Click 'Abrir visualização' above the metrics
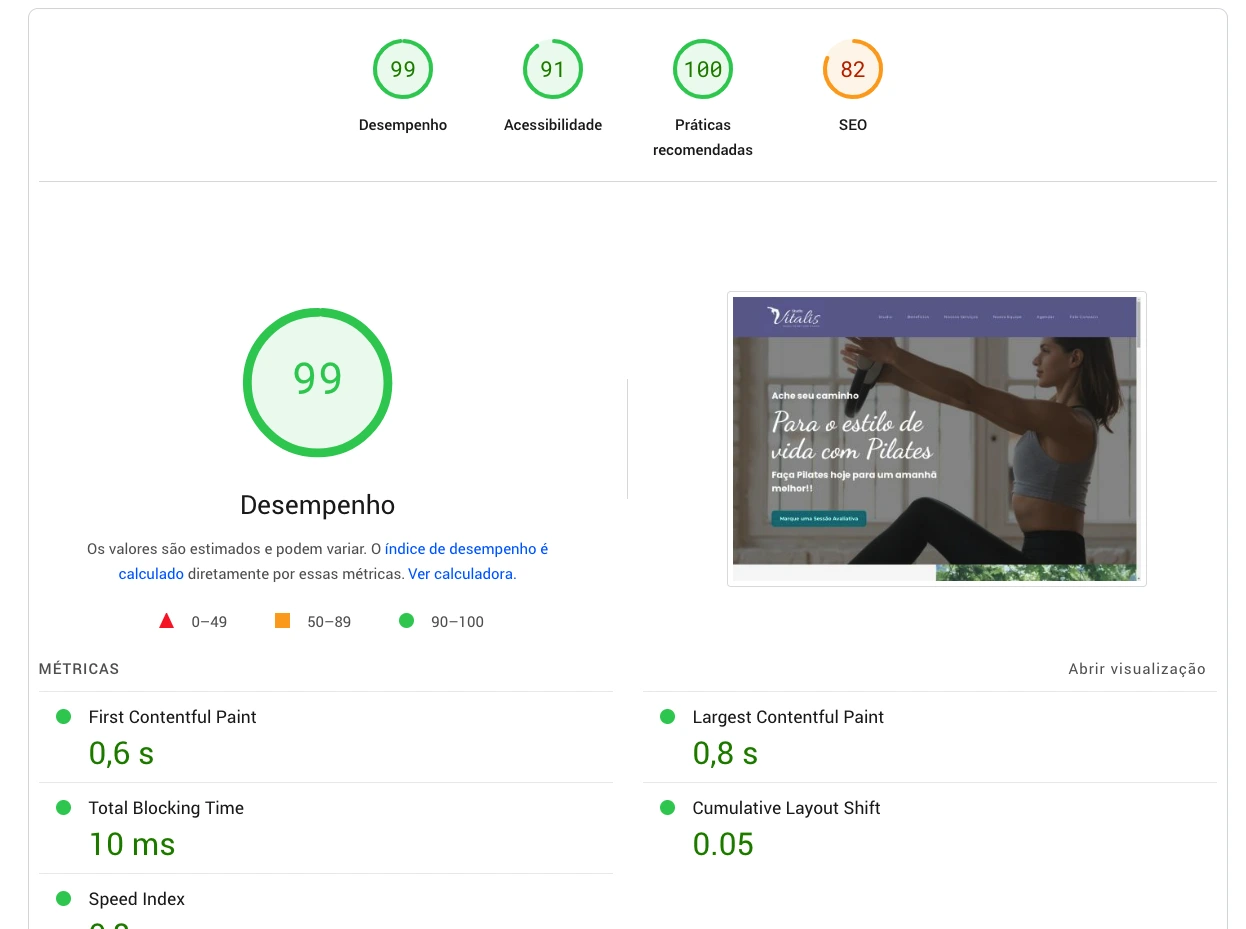Viewport: 1246px width, 929px height. tap(1136, 669)
